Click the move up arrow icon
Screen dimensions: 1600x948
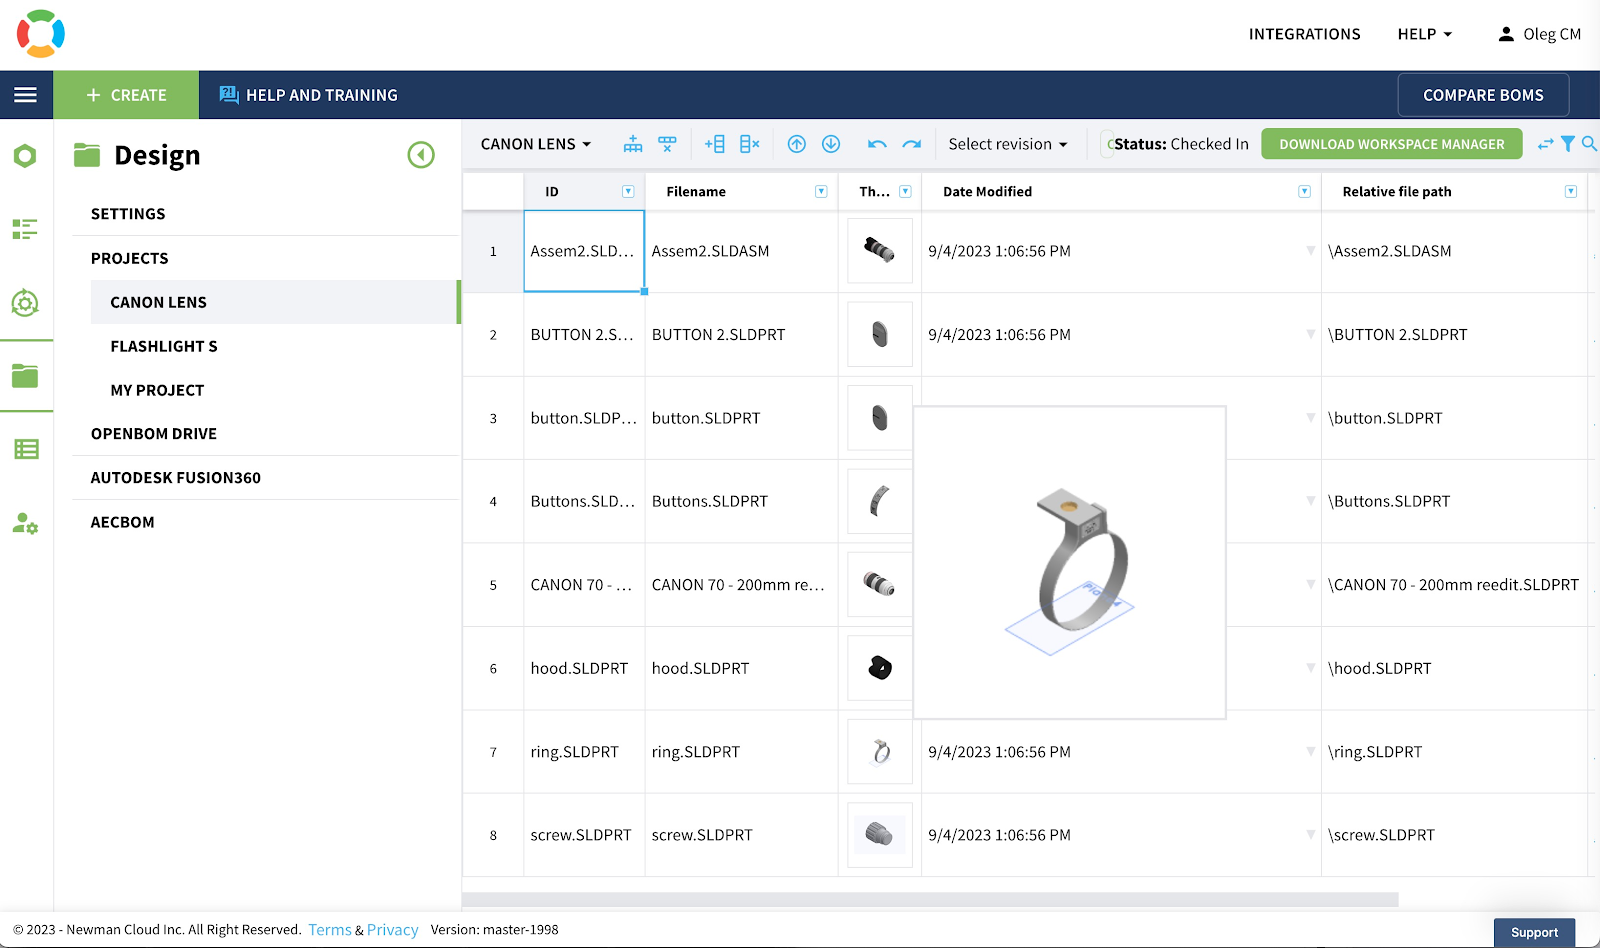click(797, 144)
